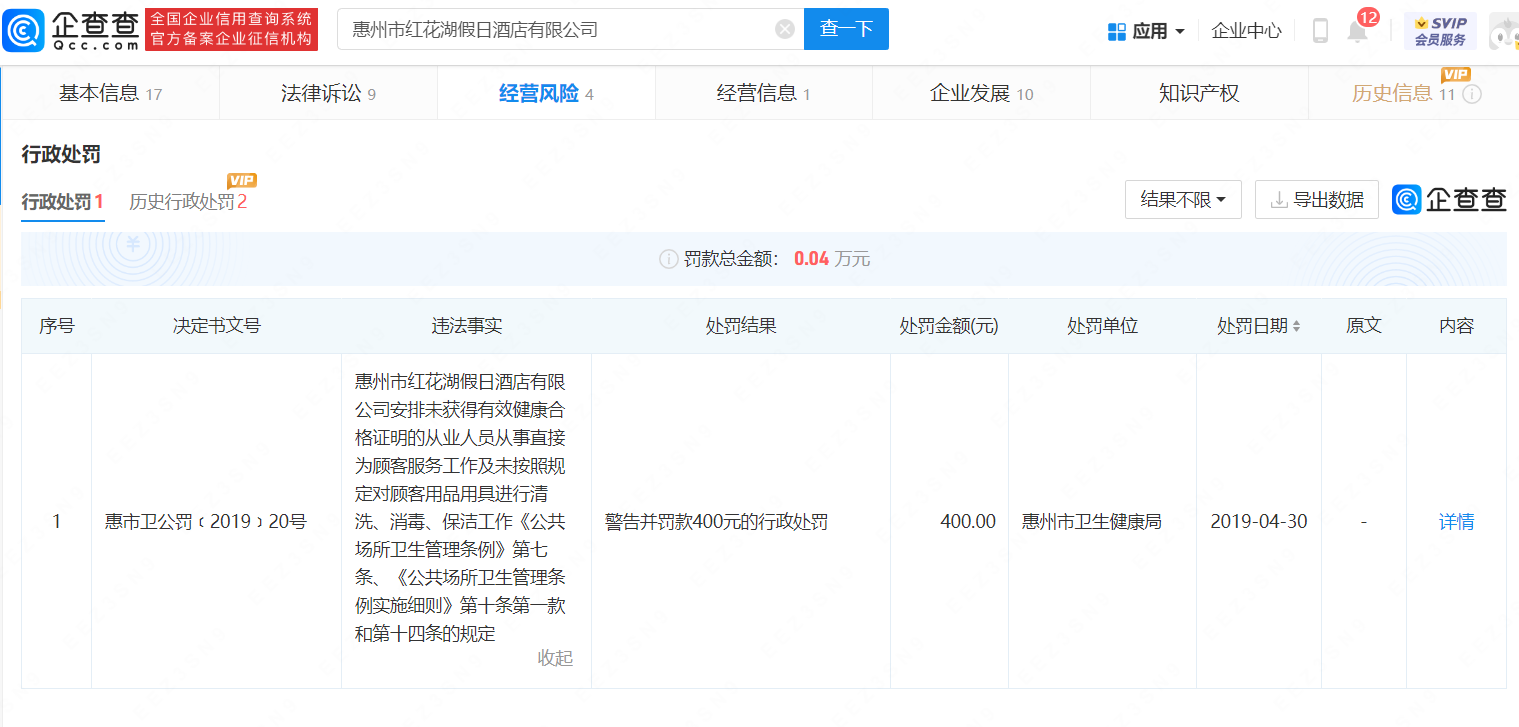Click the user avatar icon
This screenshot has height=727, width=1519.
(x=1503, y=31)
